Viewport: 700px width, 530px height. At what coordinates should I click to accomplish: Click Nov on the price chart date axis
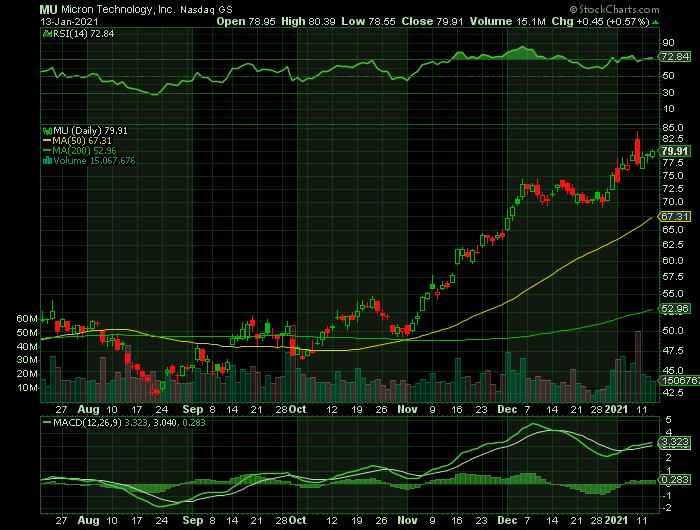[407, 409]
